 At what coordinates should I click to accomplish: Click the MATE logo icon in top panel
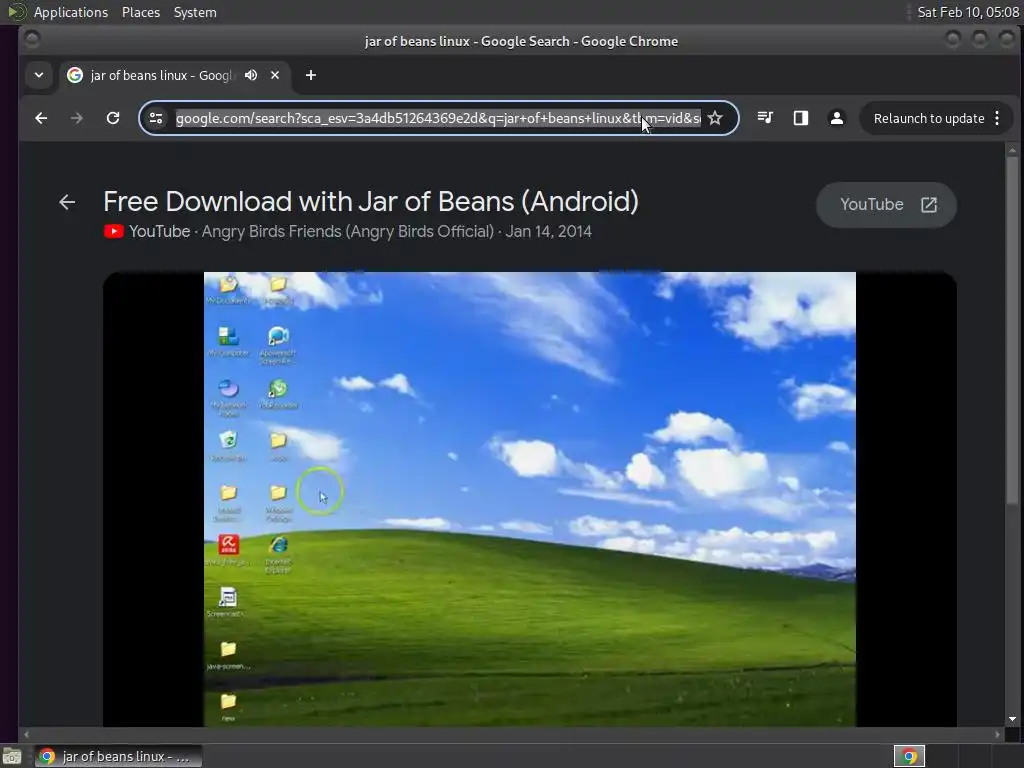click(x=16, y=12)
